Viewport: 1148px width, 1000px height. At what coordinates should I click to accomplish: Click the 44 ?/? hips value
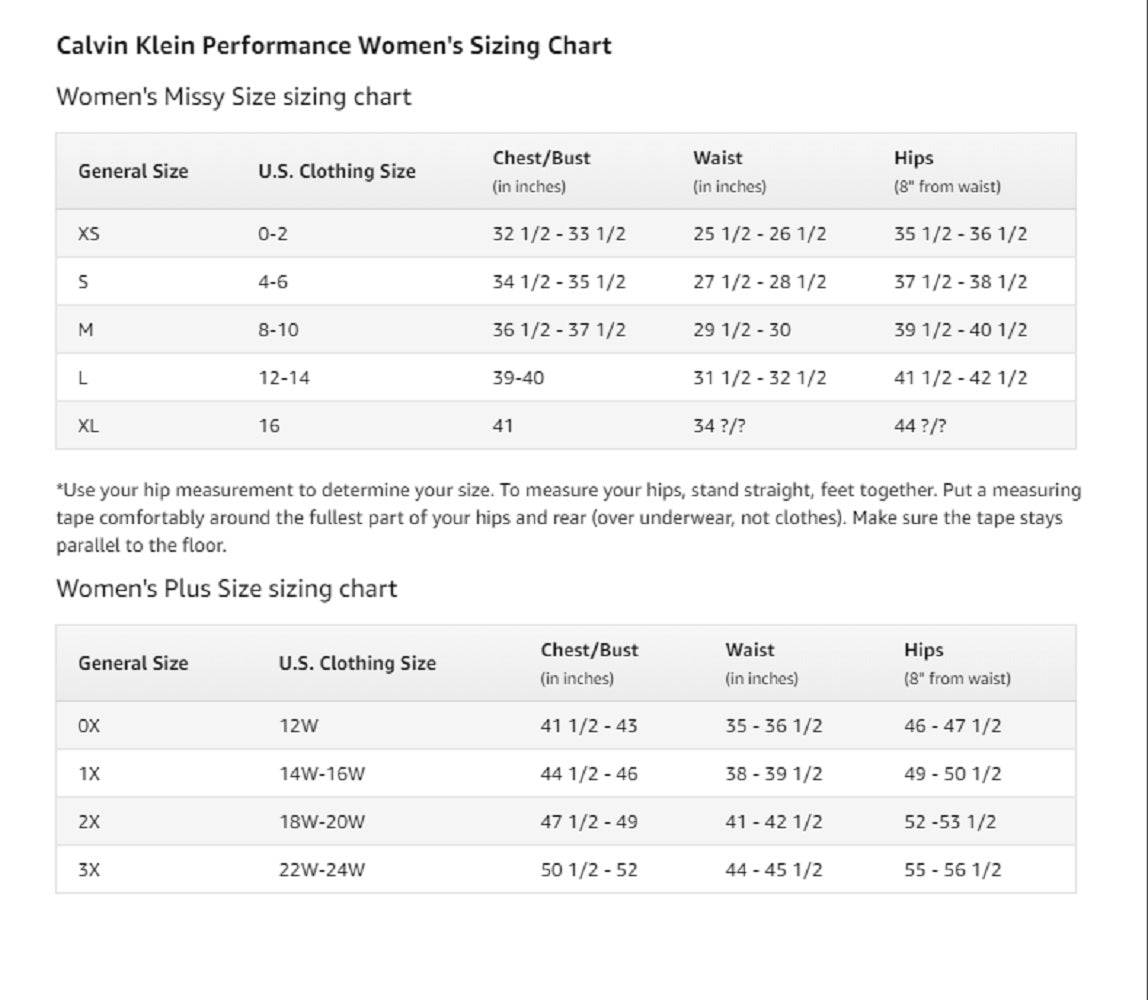tap(919, 426)
